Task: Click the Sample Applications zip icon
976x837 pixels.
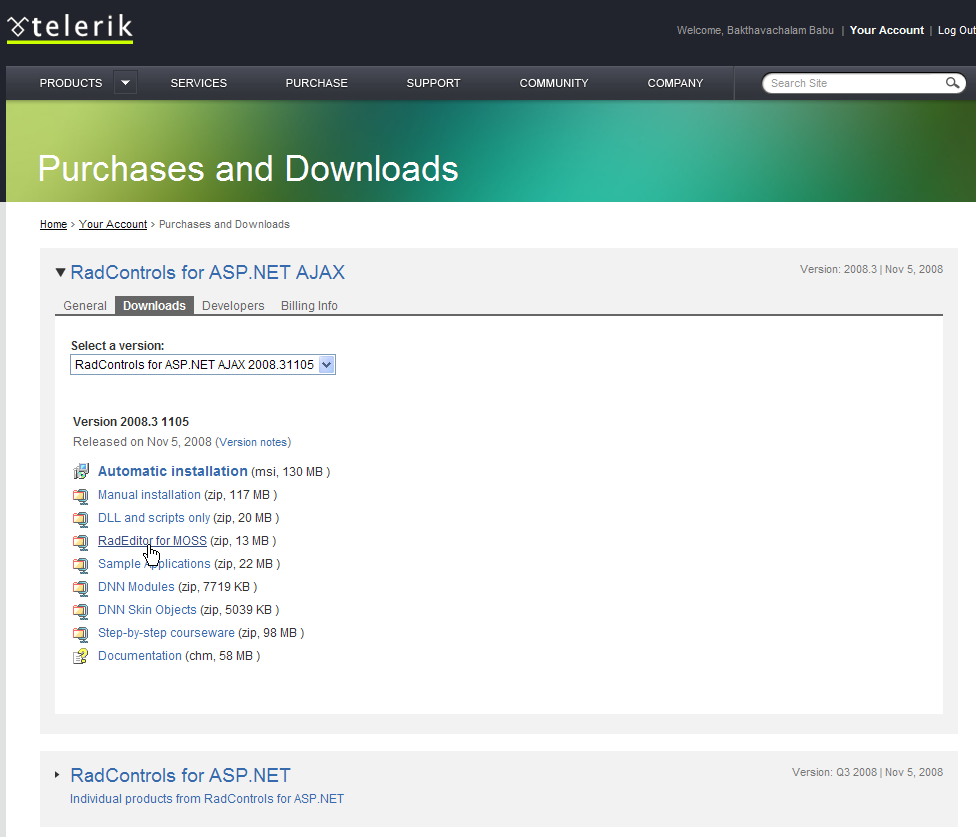Action: (x=81, y=564)
